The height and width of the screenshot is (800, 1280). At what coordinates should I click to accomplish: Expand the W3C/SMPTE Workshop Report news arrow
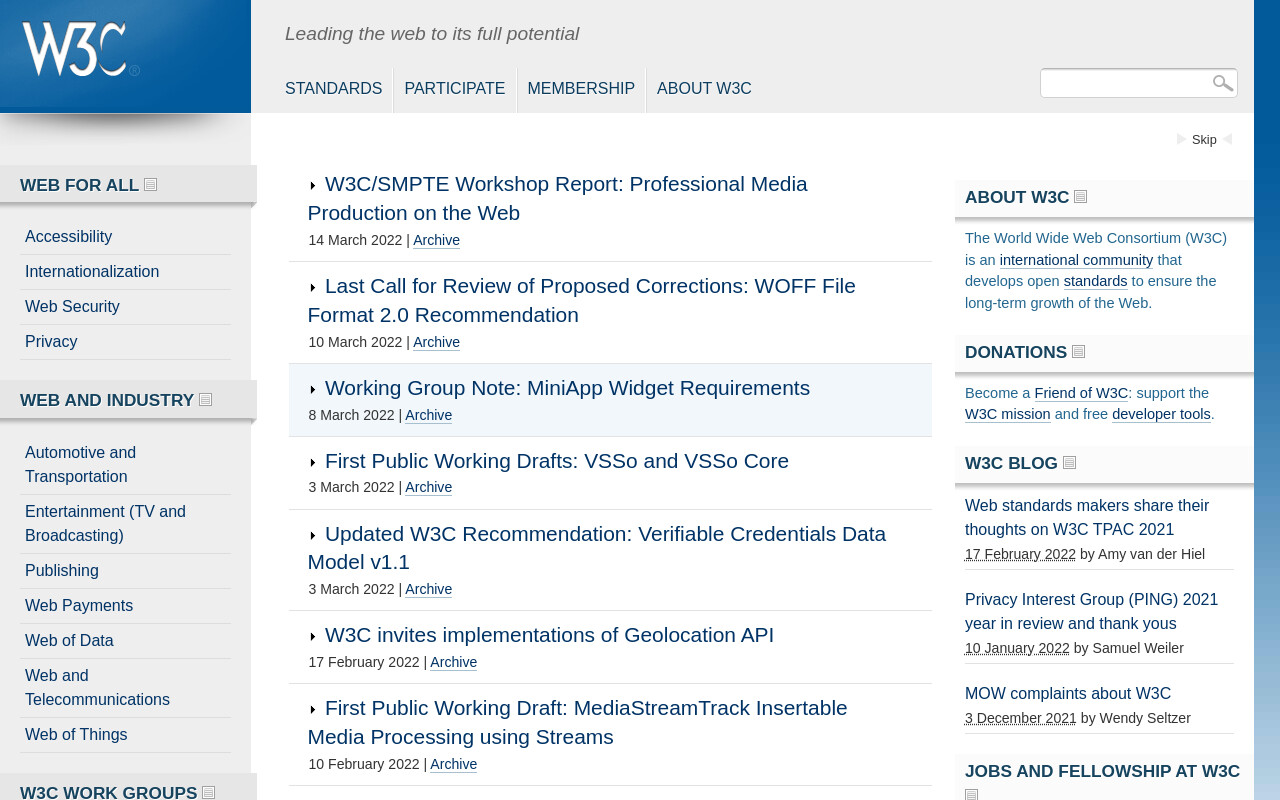click(x=313, y=186)
